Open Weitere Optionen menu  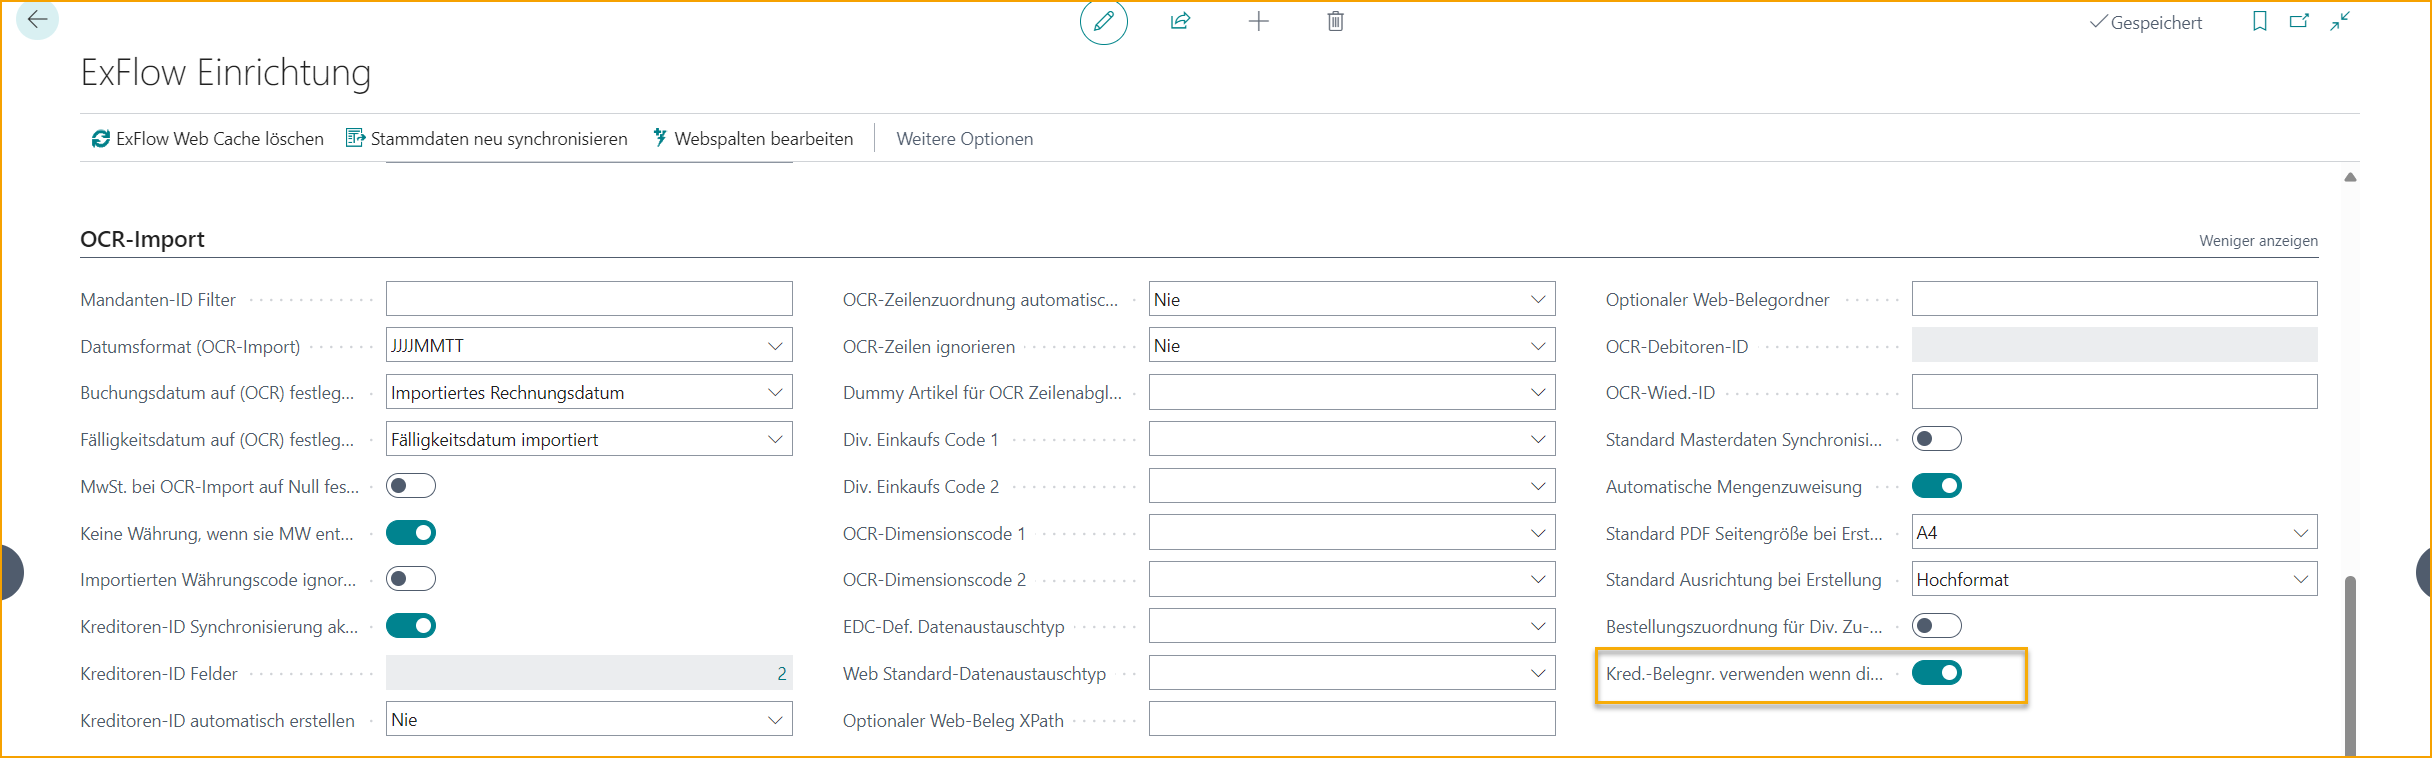pos(965,139)
